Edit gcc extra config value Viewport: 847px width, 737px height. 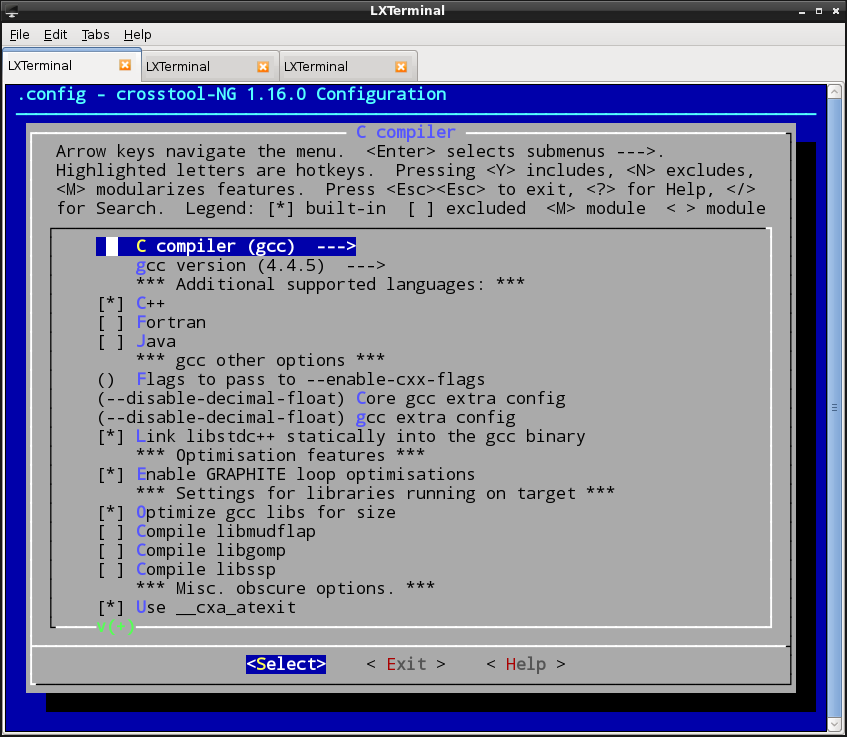(306, 418)
